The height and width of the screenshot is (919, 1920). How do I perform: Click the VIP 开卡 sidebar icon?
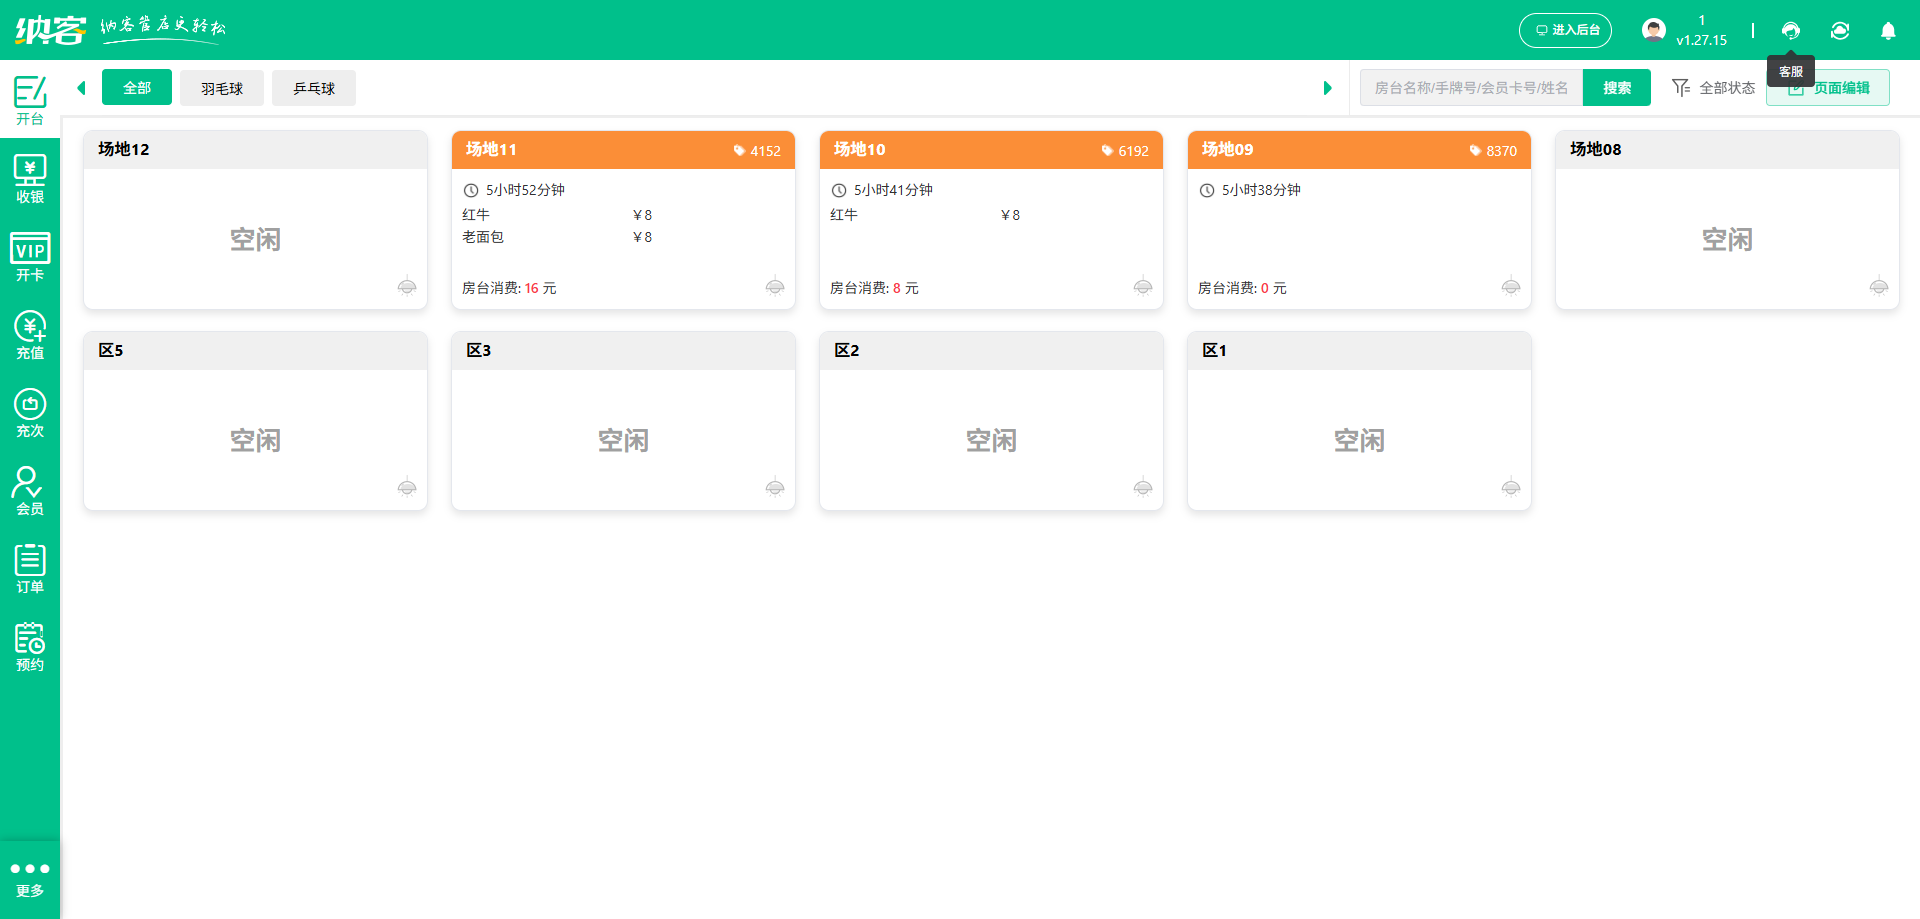(x=30, y=257)
